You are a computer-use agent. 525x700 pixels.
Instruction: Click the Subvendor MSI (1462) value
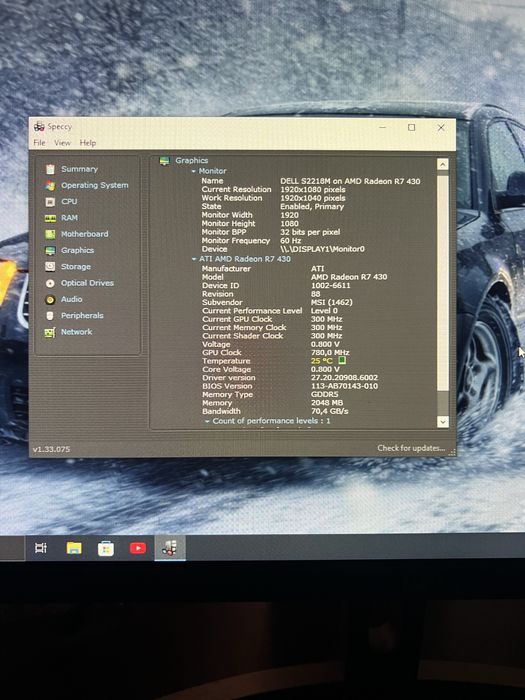coord(332,302)
